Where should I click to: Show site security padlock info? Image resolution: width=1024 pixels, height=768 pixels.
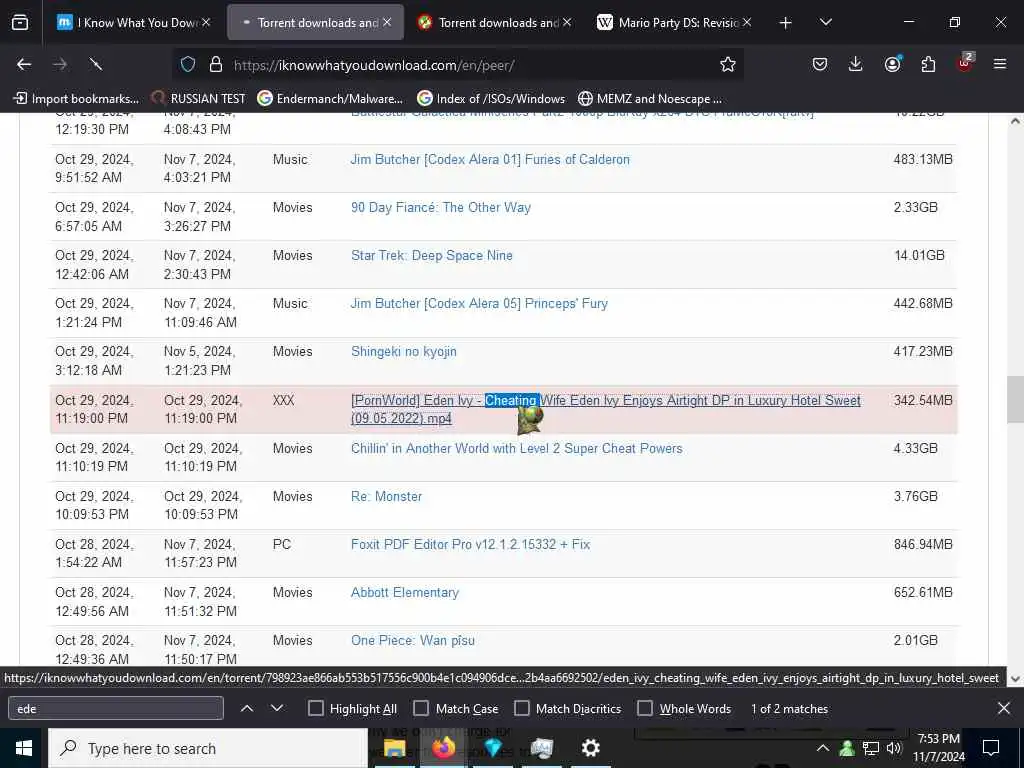(x=216, y=64)
